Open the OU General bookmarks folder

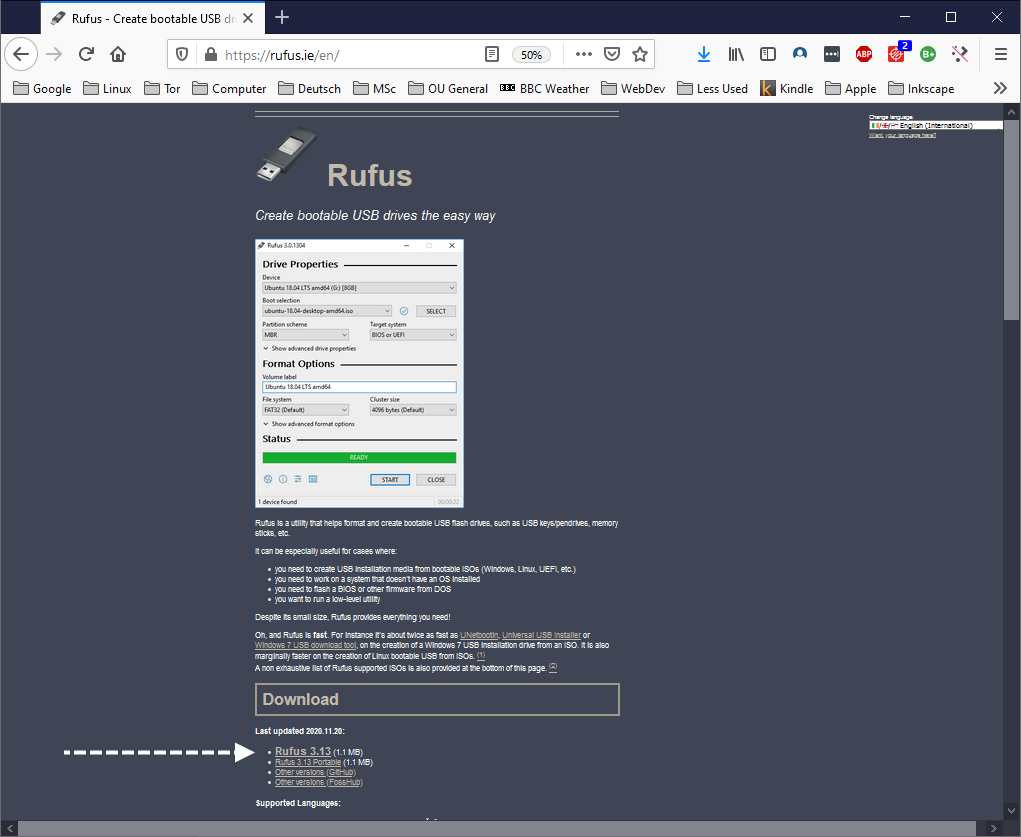pos(448,88)
